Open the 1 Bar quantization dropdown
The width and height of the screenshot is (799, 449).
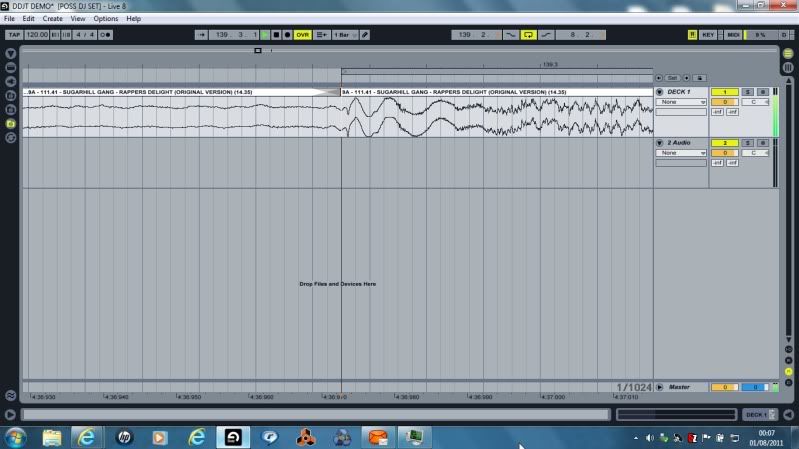344,34
